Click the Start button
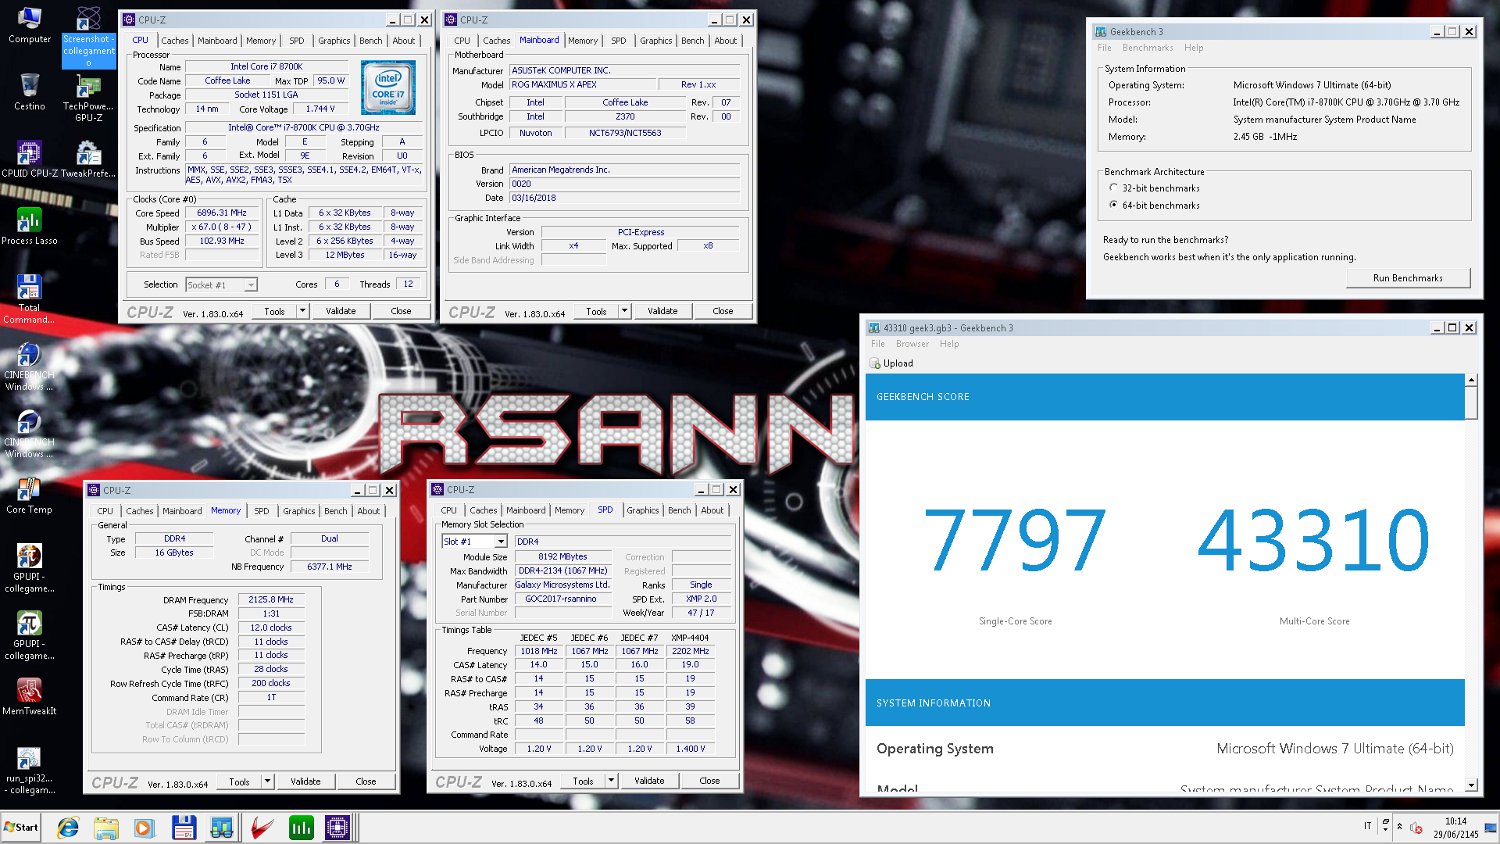The image size is (1500, 844). [21, 827]
